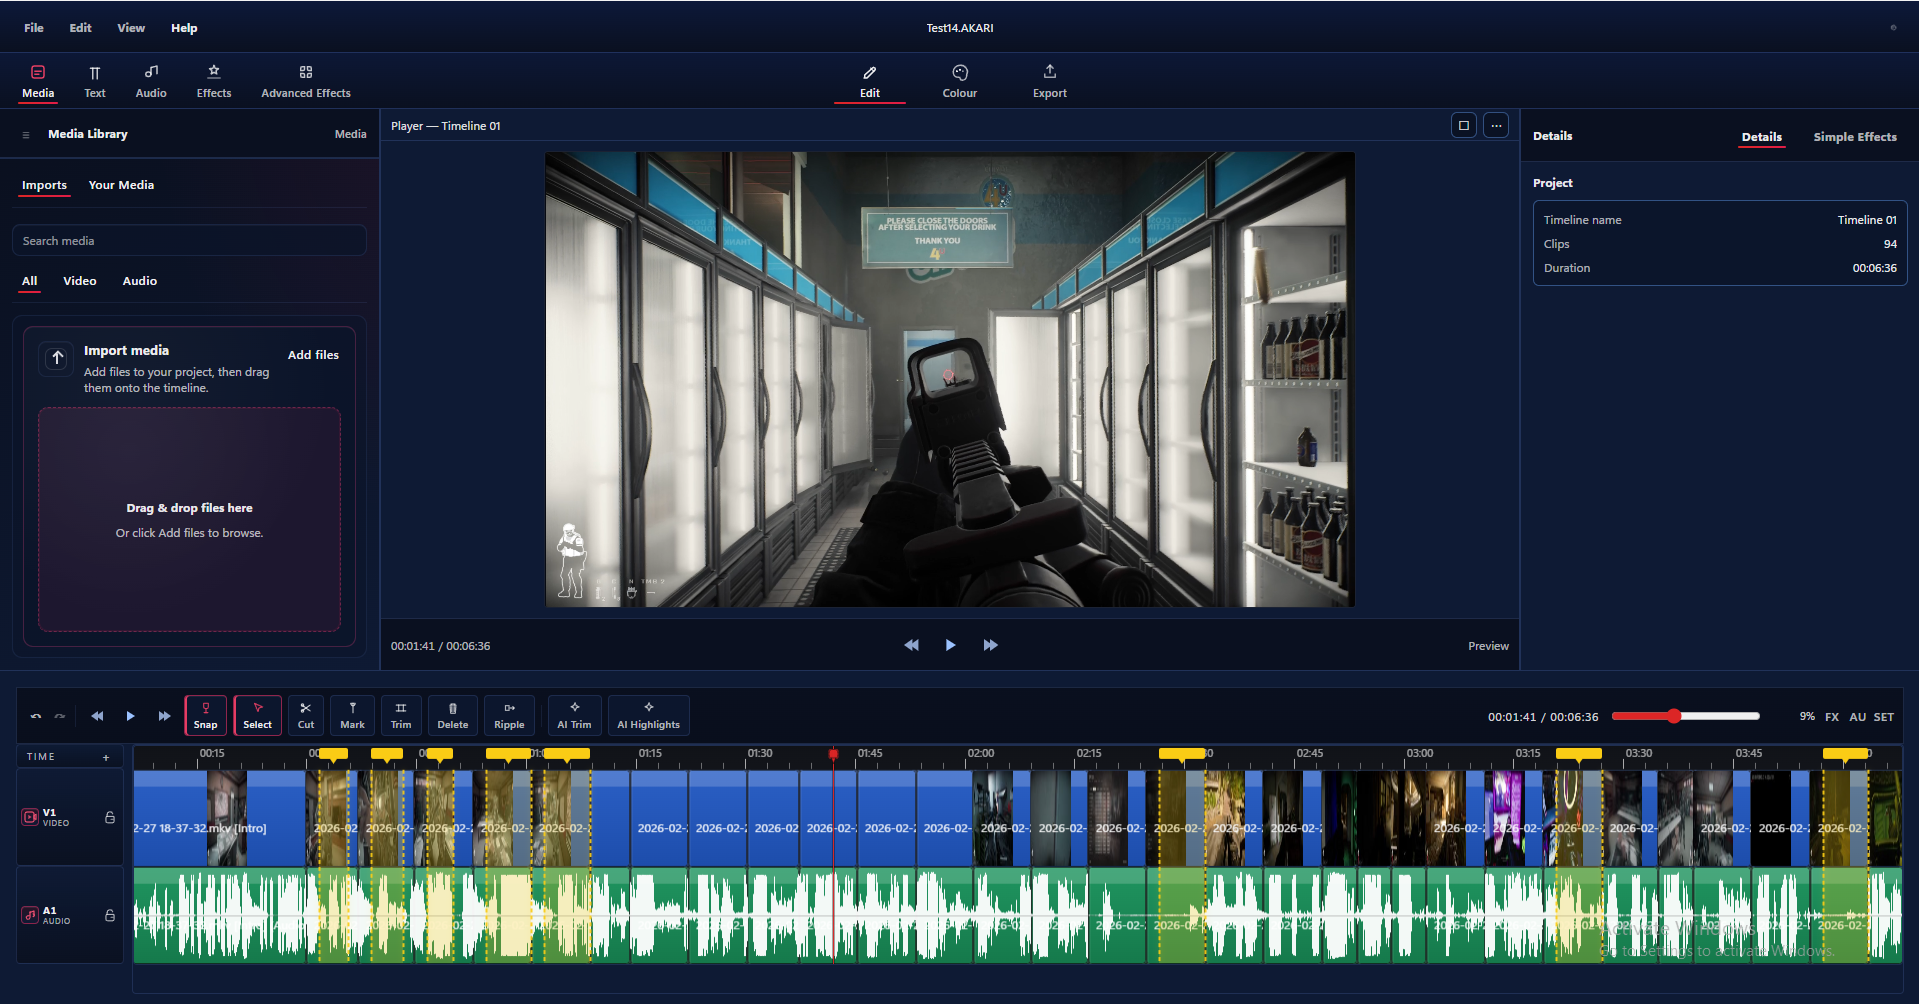Enable the Snap toggle
The height and width of the screenshot is (1004, 1919).
click(x=205, y=715)
